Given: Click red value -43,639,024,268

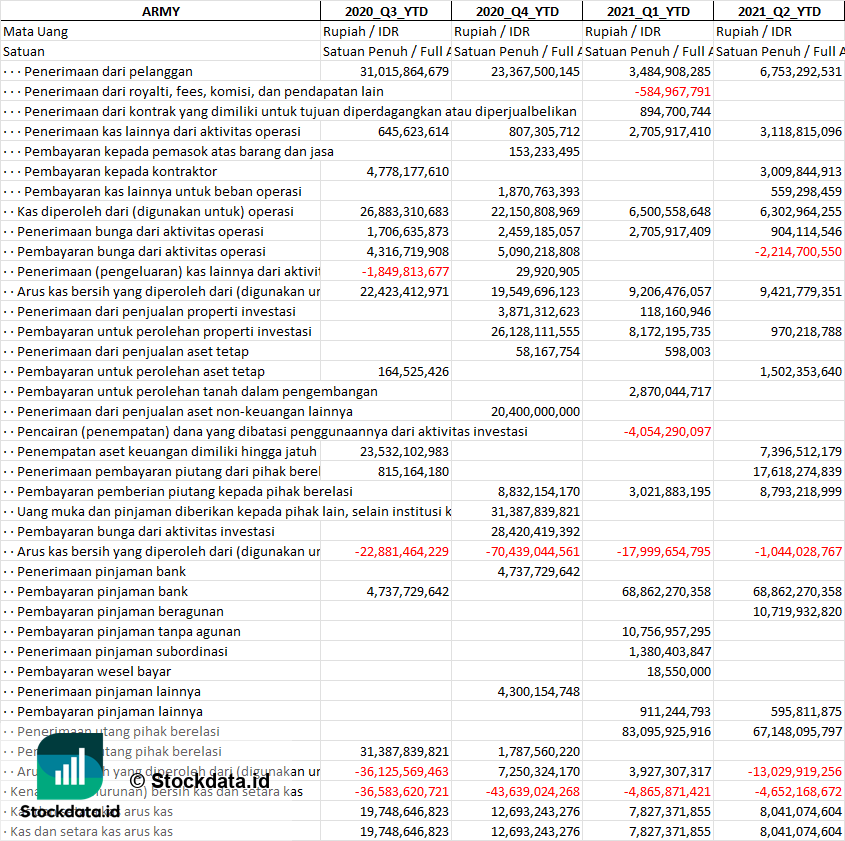Looking at the screenshot, I should coord(532,791).
